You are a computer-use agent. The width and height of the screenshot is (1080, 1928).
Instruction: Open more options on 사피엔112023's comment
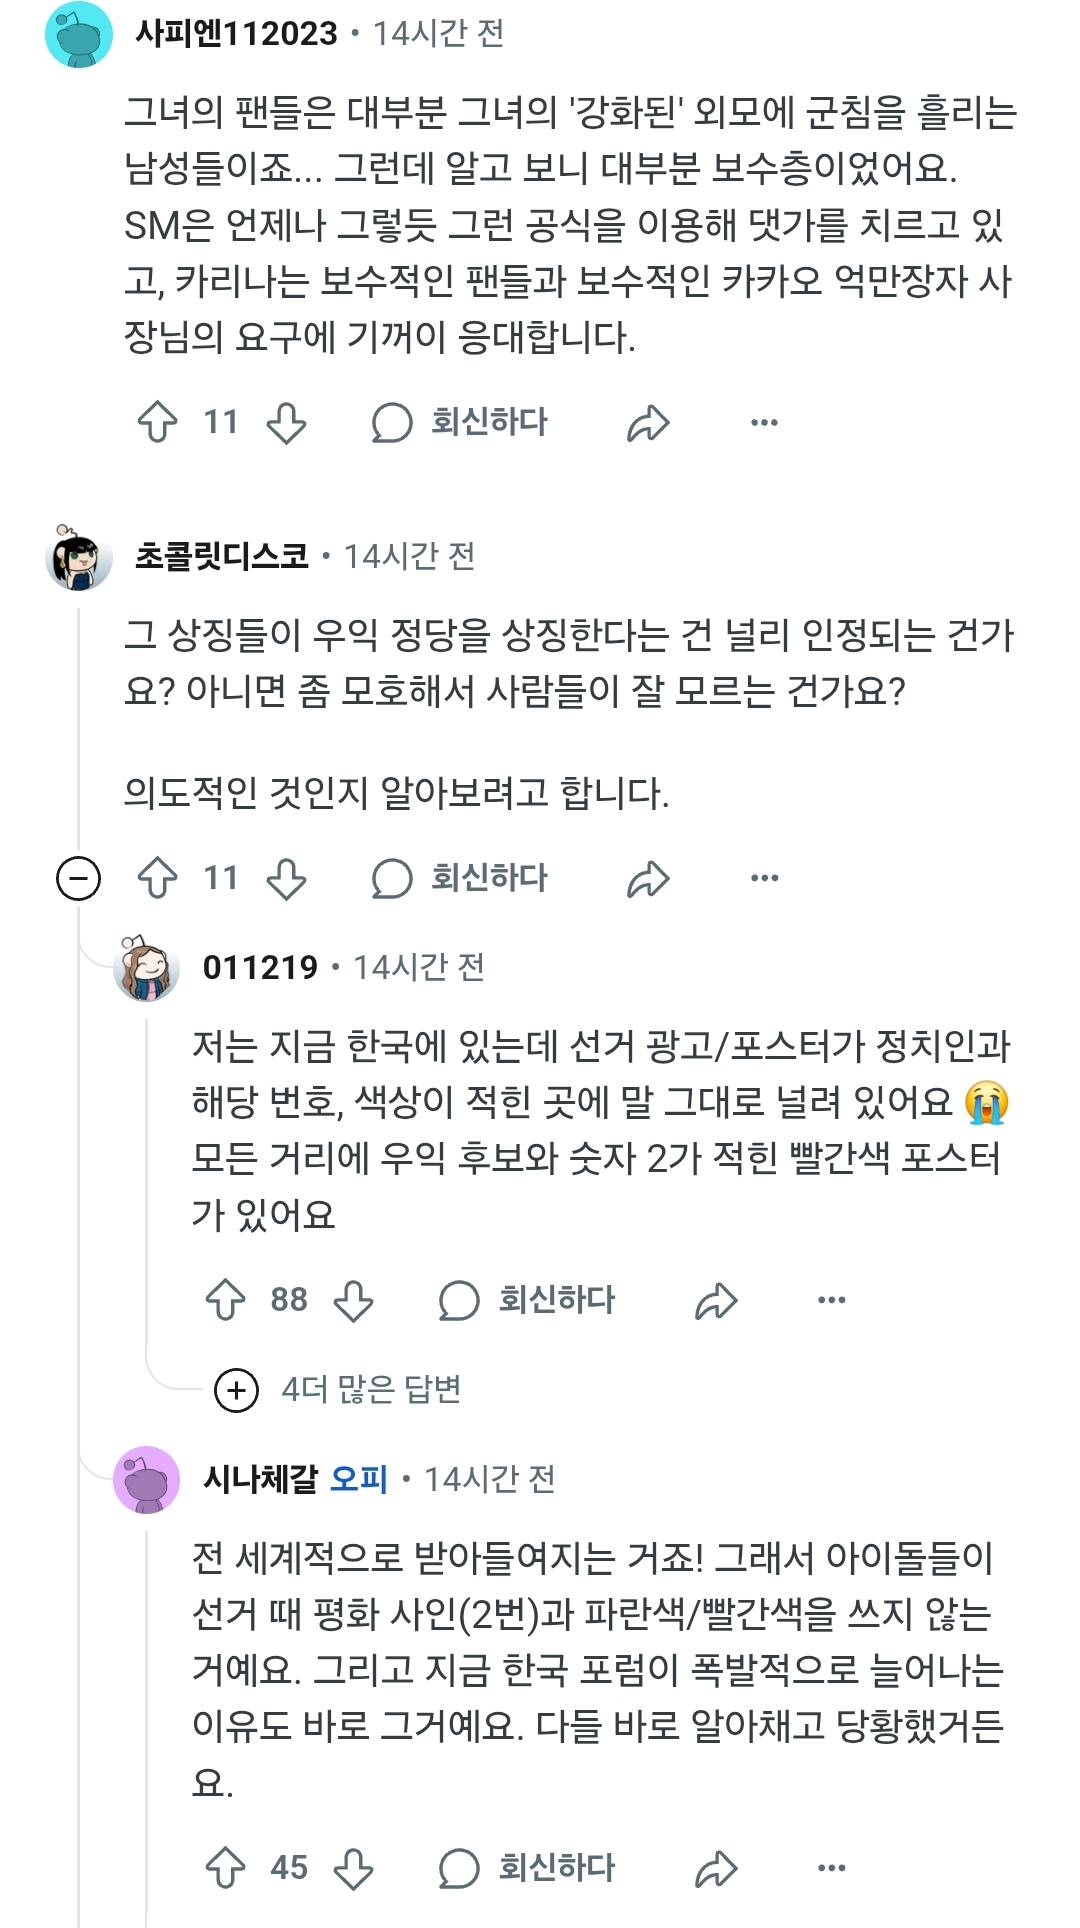click(x=764, y=423)
